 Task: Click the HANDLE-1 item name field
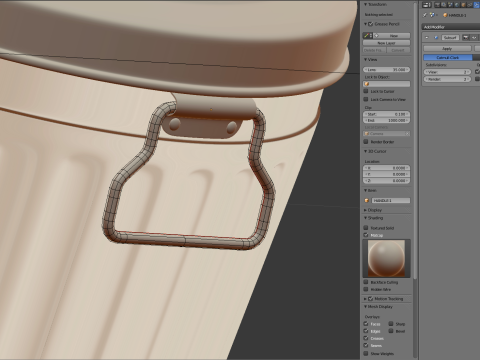coord(391,200)
